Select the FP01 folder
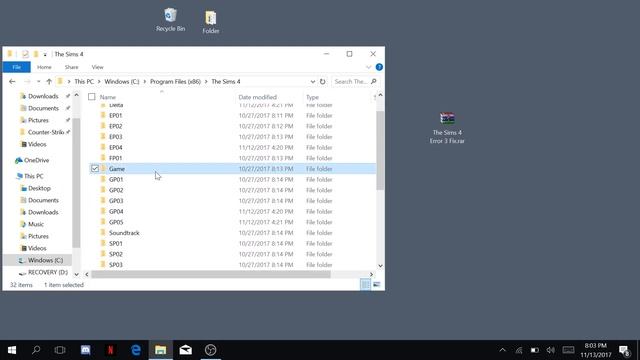Viewport: 640px width, 360px height. pos(116,158)
